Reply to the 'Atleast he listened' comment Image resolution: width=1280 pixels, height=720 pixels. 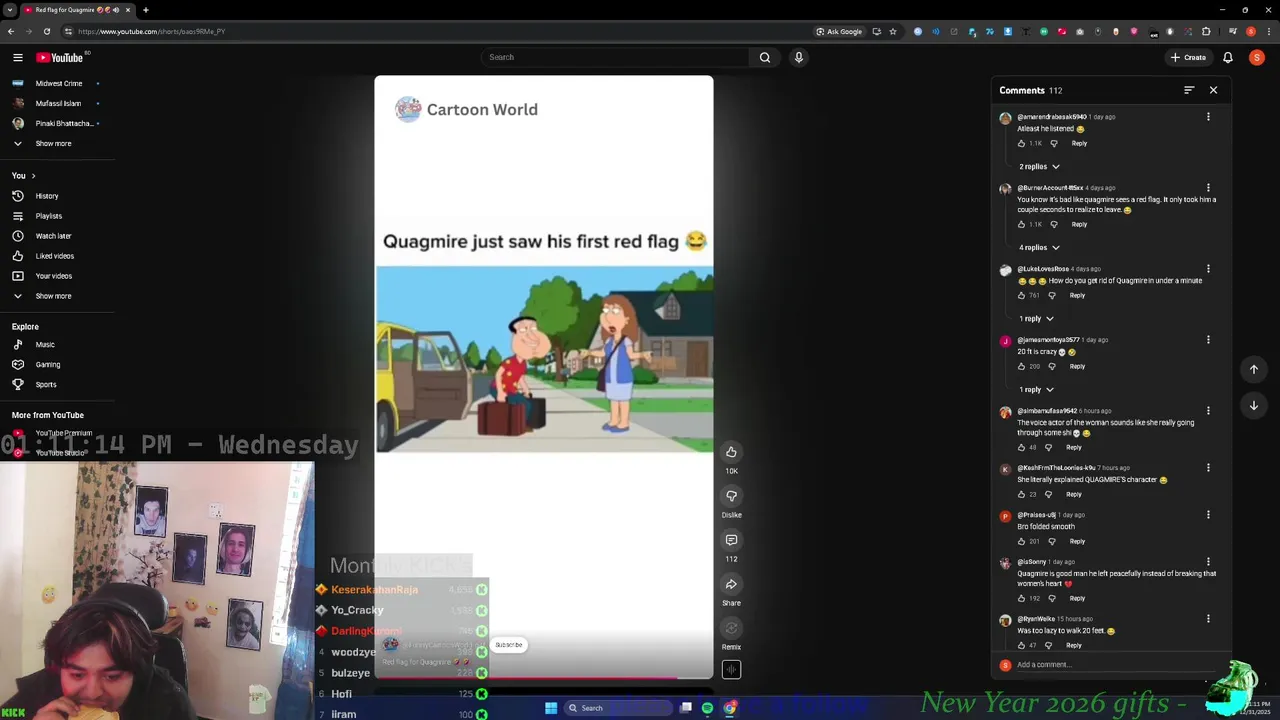pos(1079,143)
